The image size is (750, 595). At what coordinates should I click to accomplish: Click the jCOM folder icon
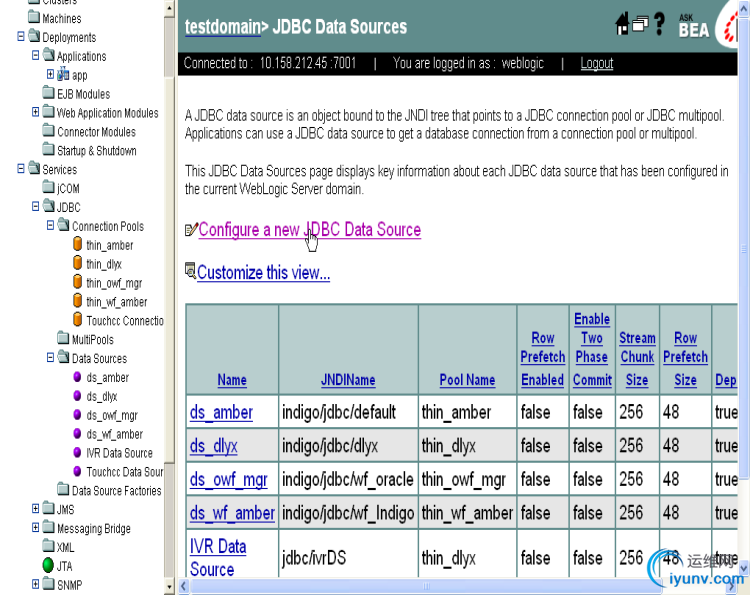(49, 187)
